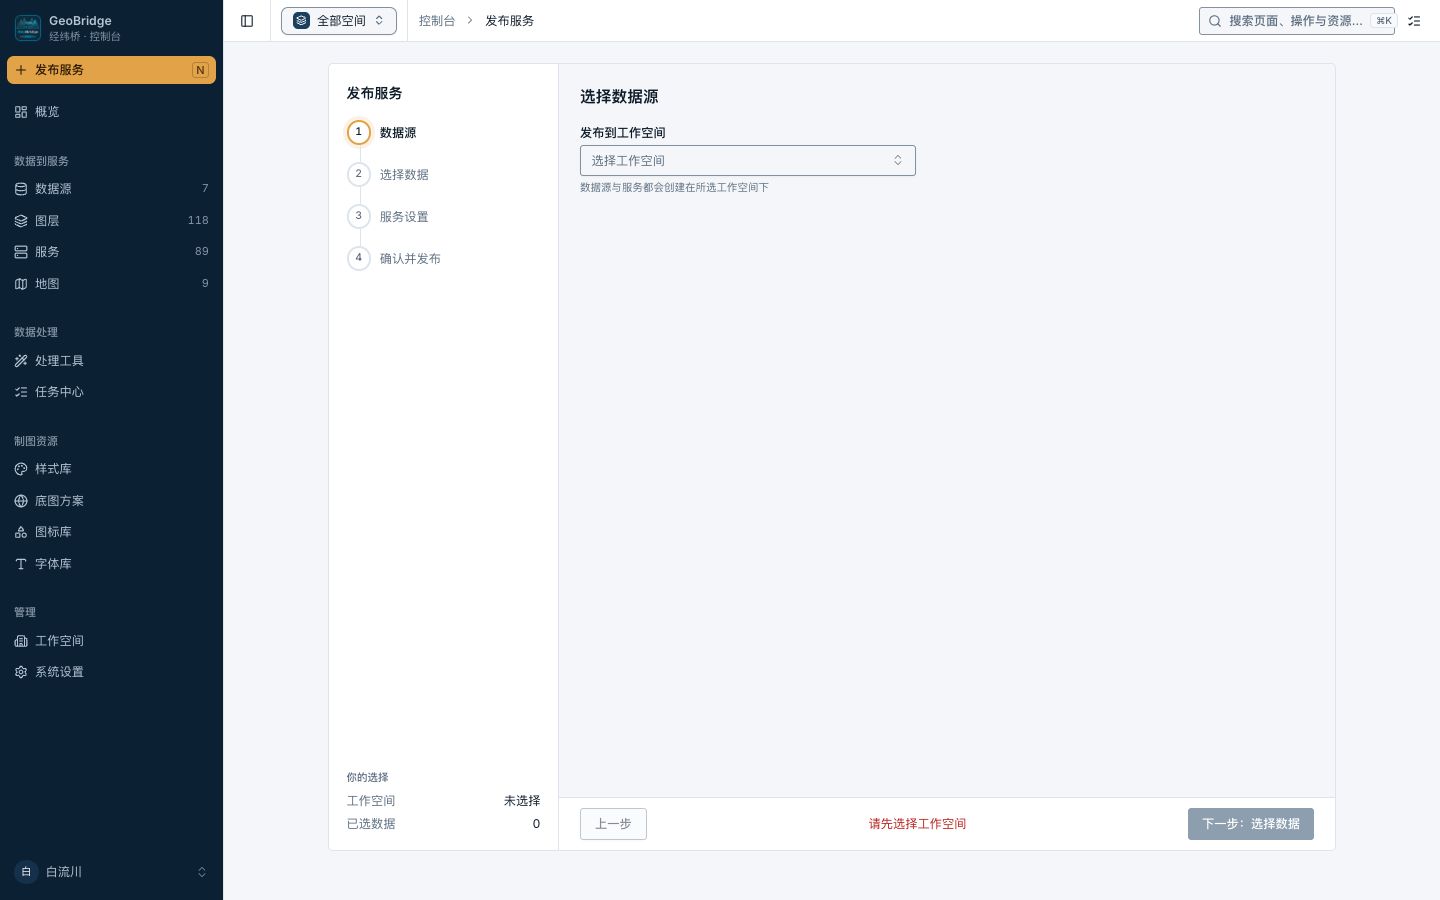The height and width of the screenshot is (900, 1440).
Task: Focus the 搜索页面 search field
Action: pos(1297,21)
